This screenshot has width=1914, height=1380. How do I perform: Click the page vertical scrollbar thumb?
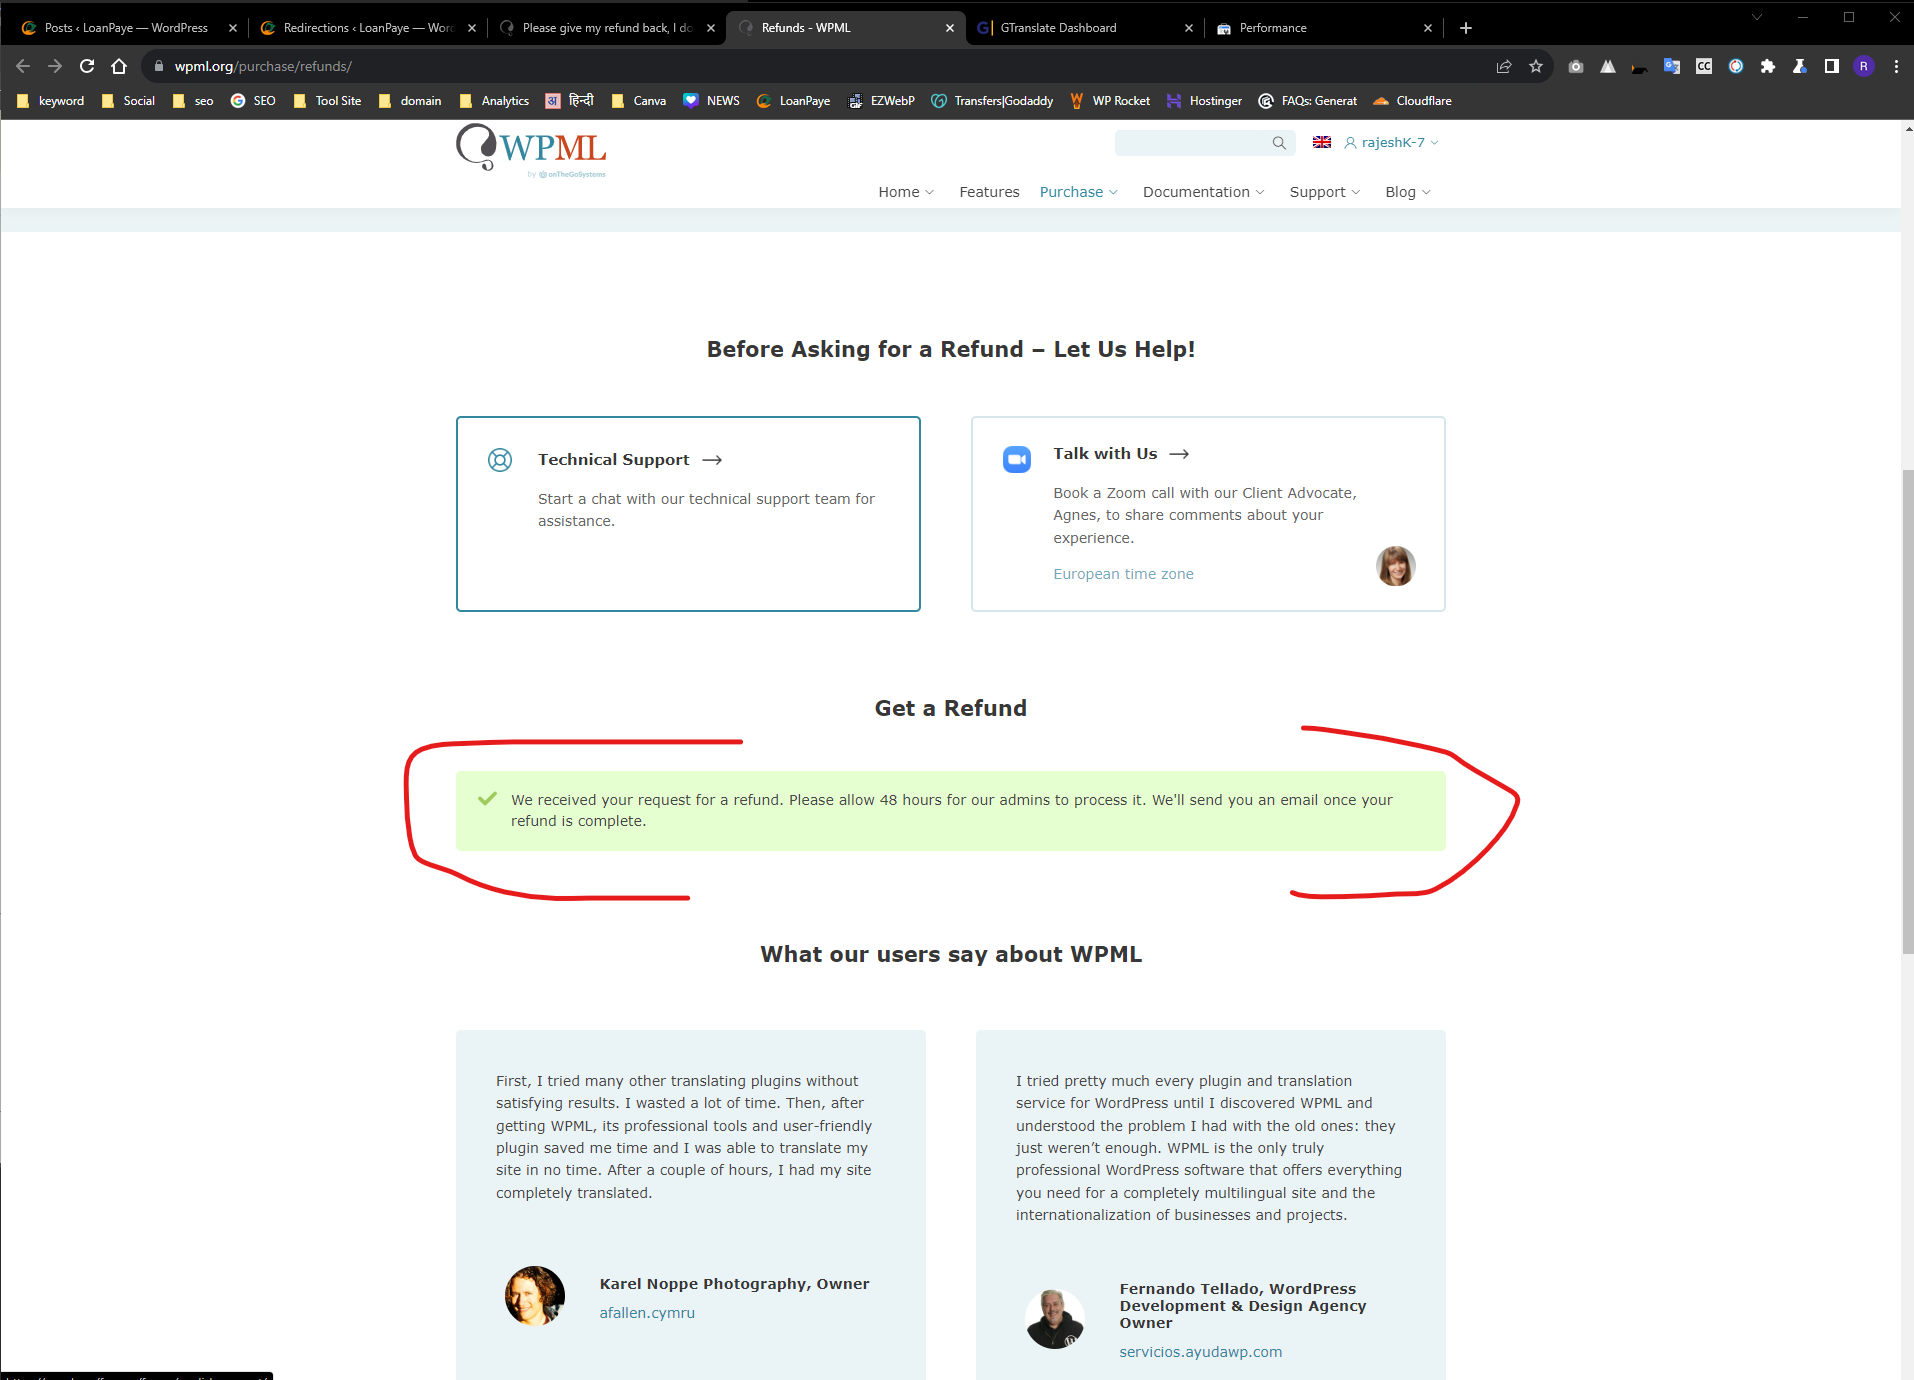pos(1907,710)
